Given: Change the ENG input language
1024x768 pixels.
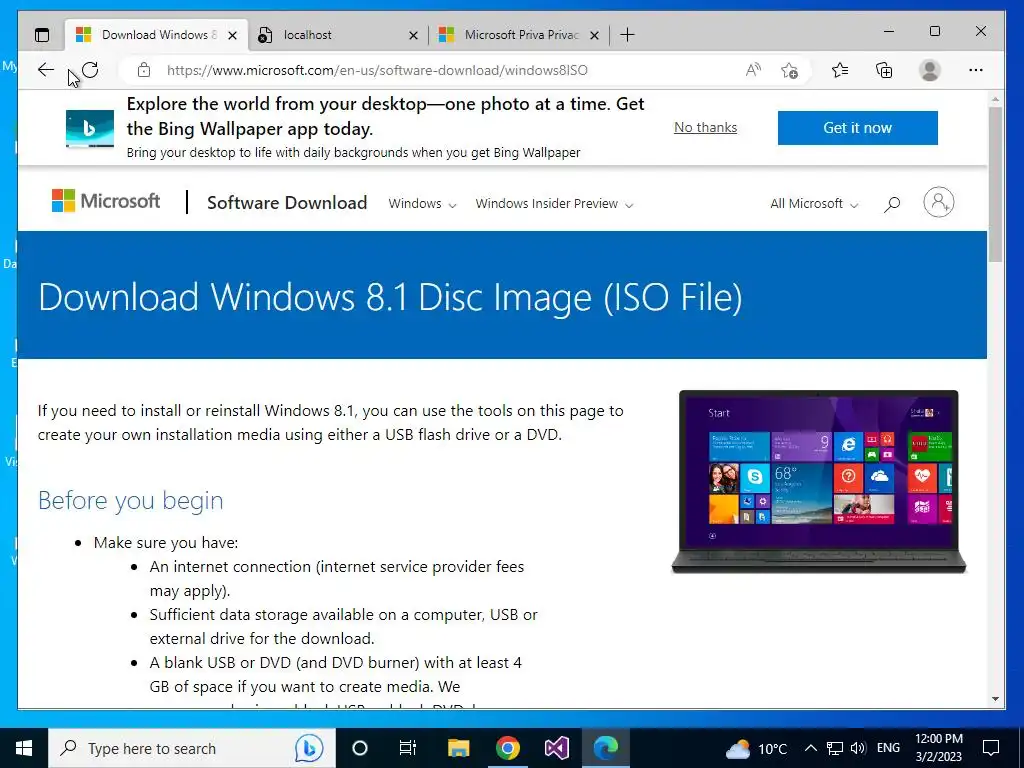Looking at the screenshot, I should click(888, 748).
